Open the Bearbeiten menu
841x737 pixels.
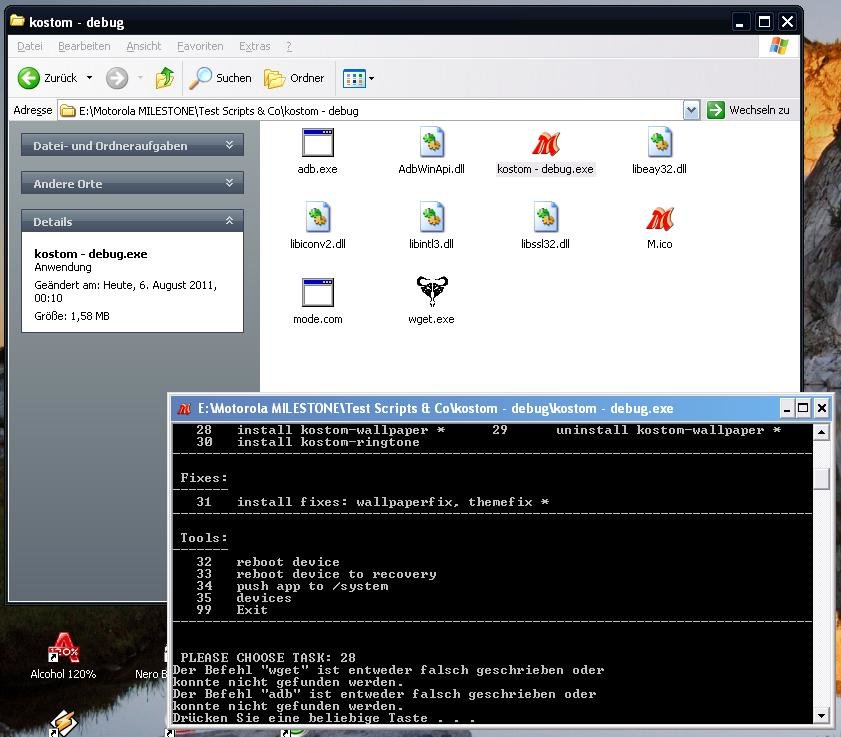[84, 47]
